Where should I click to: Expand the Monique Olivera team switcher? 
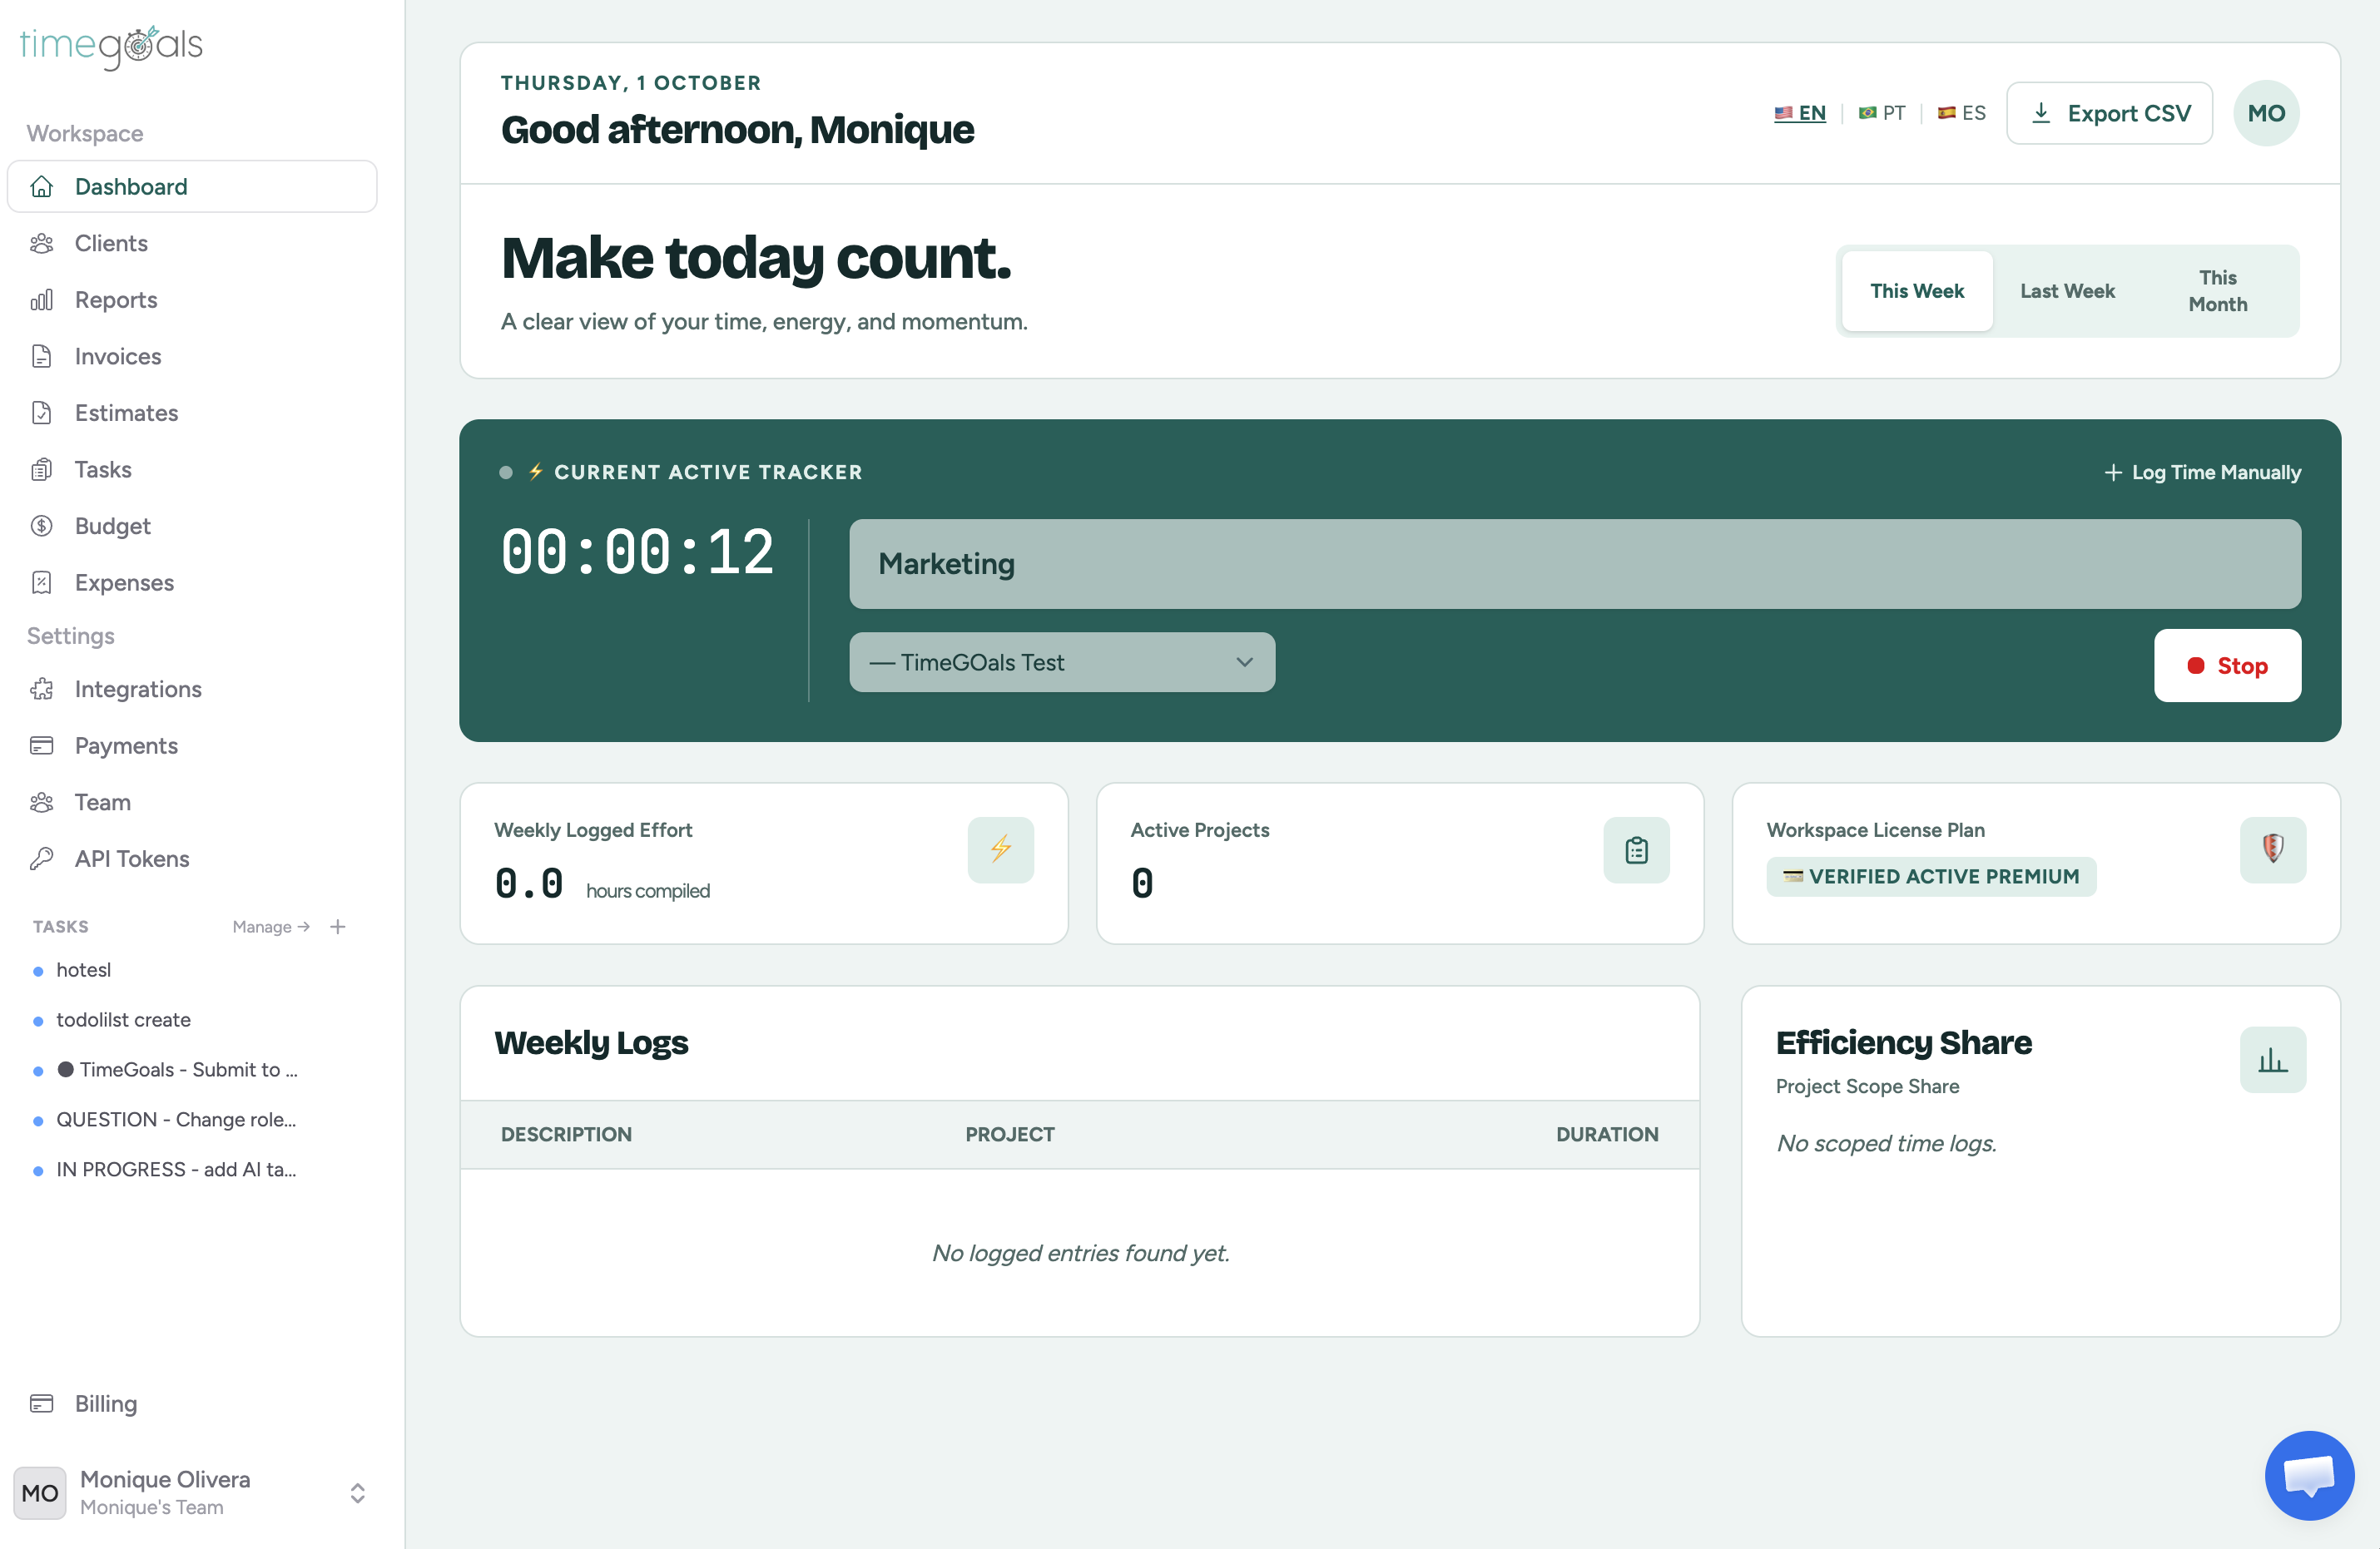pyautogui.click(x=192, y=1492)
